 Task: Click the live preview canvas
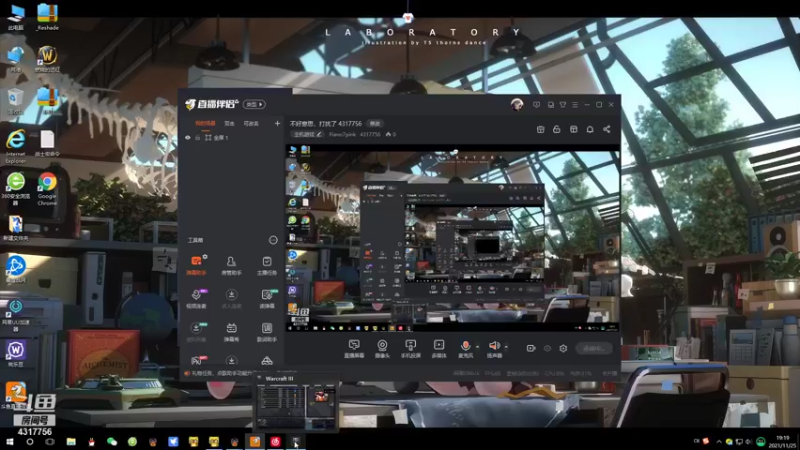click(452, 238)
